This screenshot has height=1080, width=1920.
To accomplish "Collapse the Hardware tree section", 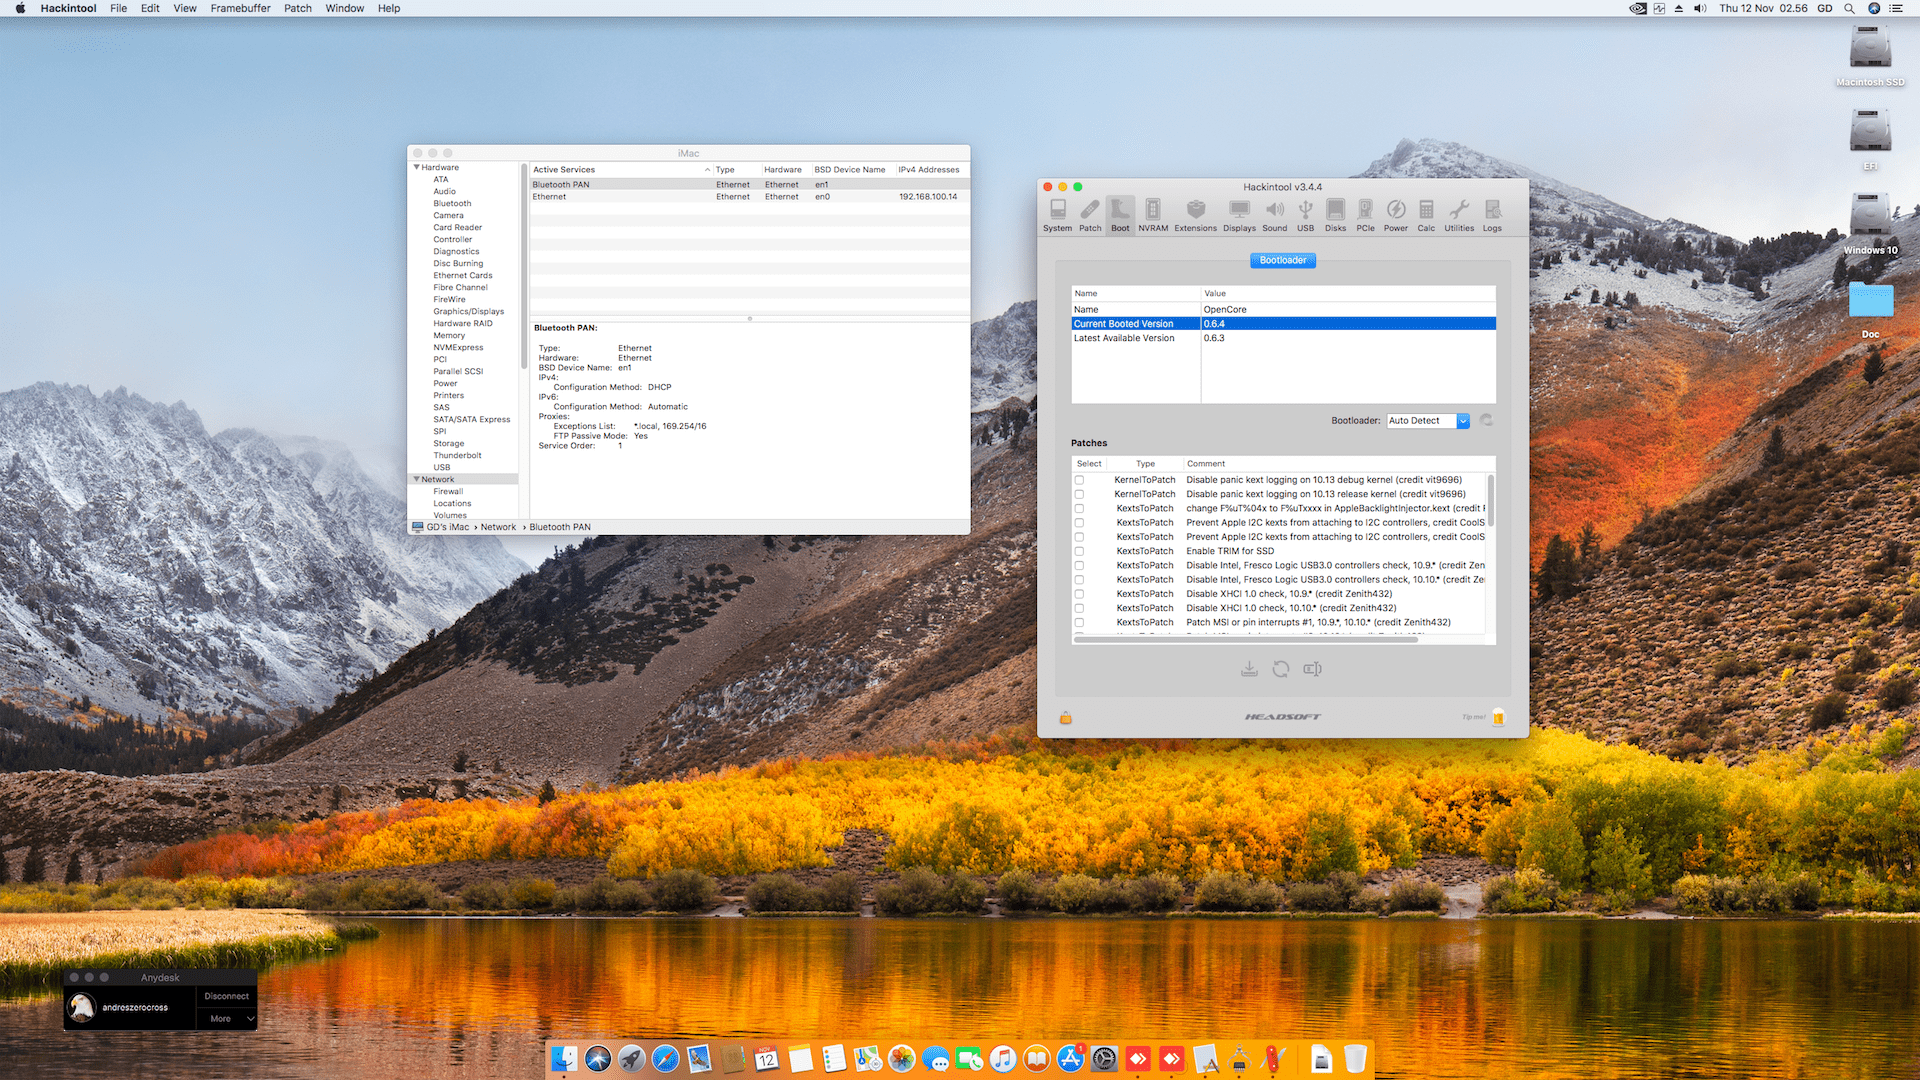I will click(417, 167).
